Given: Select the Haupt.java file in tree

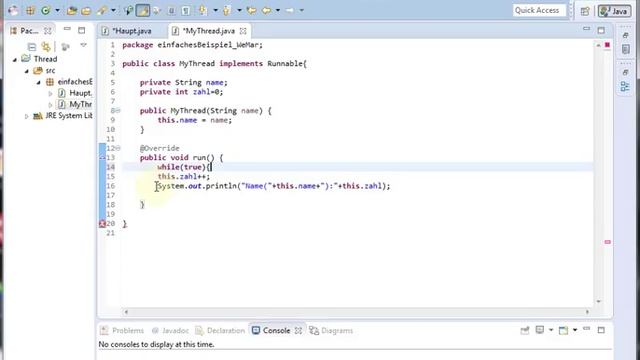Looking at the screenshot, I should coord(75,93).
